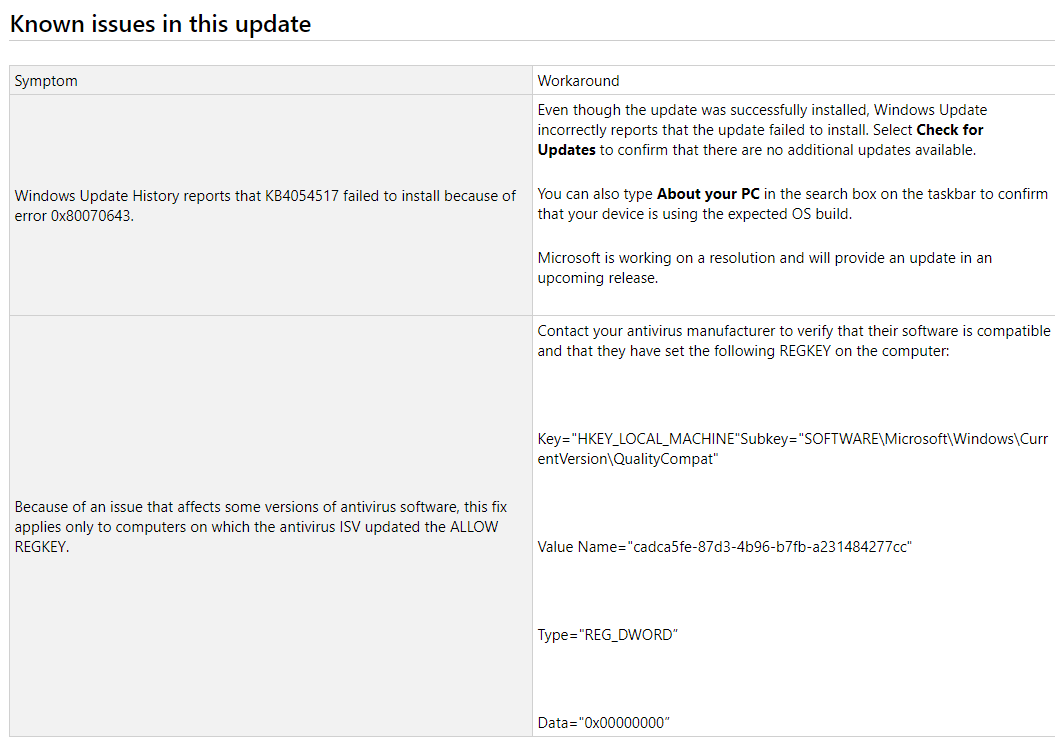Viewport: 1055px width, 737px height.
Task: Click the Symptom column header
Action: coord(46,81)
